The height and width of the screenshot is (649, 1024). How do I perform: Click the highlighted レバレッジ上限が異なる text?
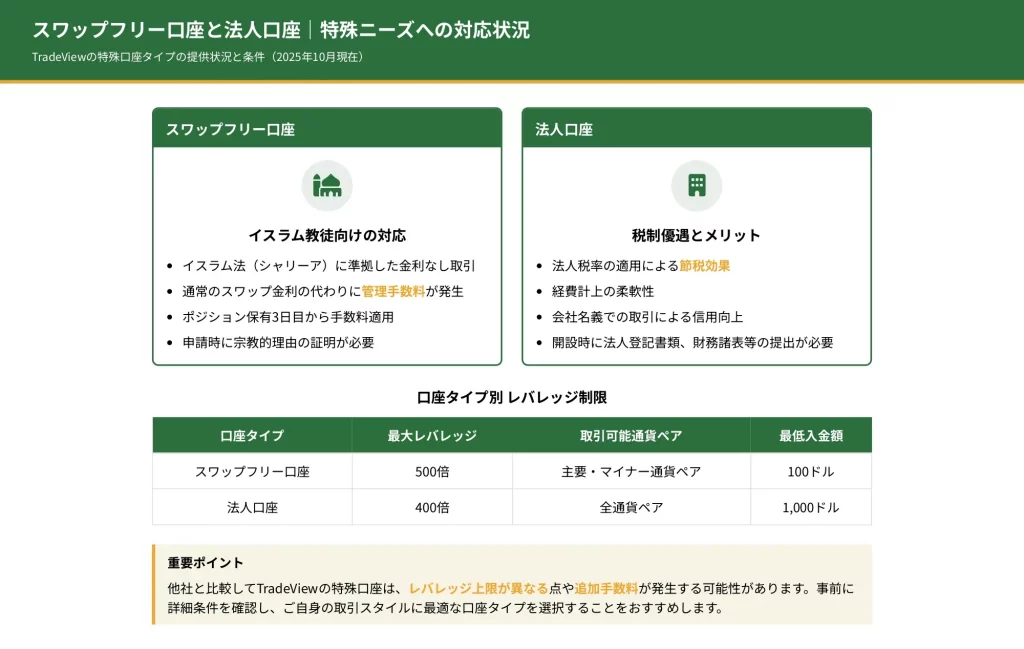click(x=478, y=588)
